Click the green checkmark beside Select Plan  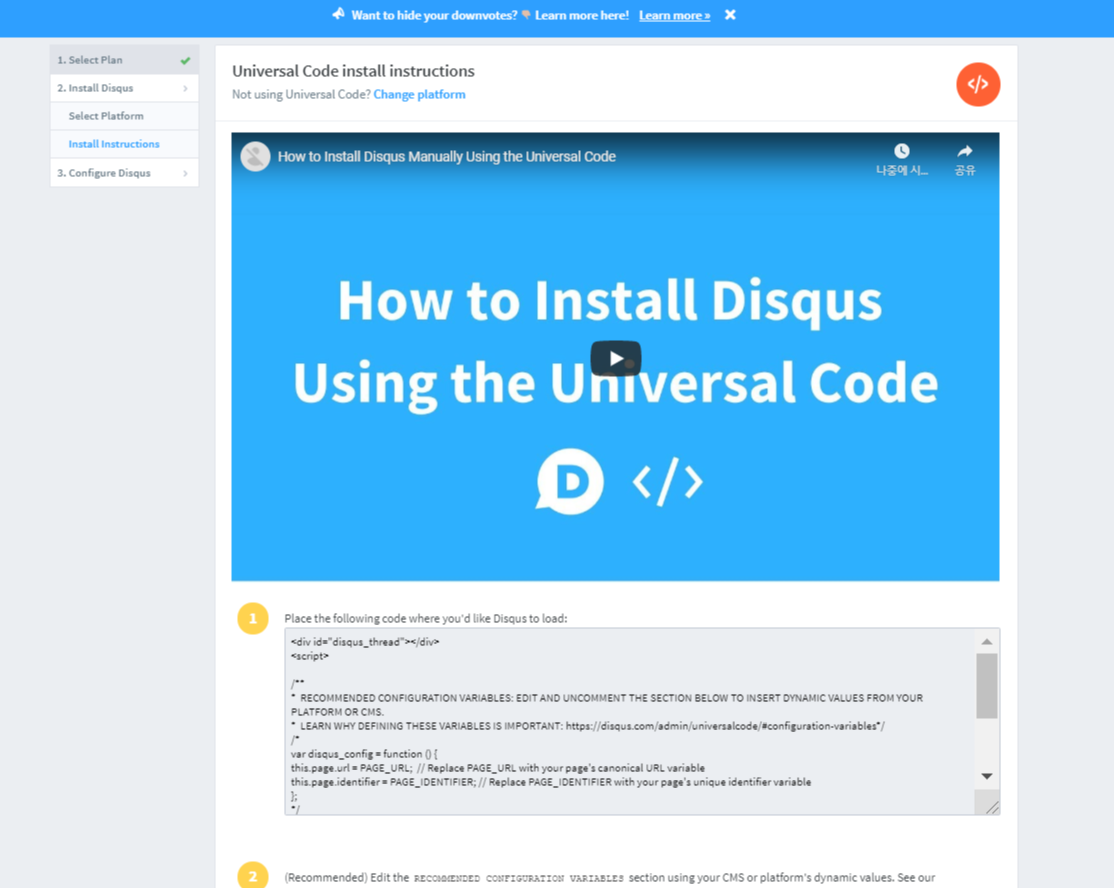185,60
